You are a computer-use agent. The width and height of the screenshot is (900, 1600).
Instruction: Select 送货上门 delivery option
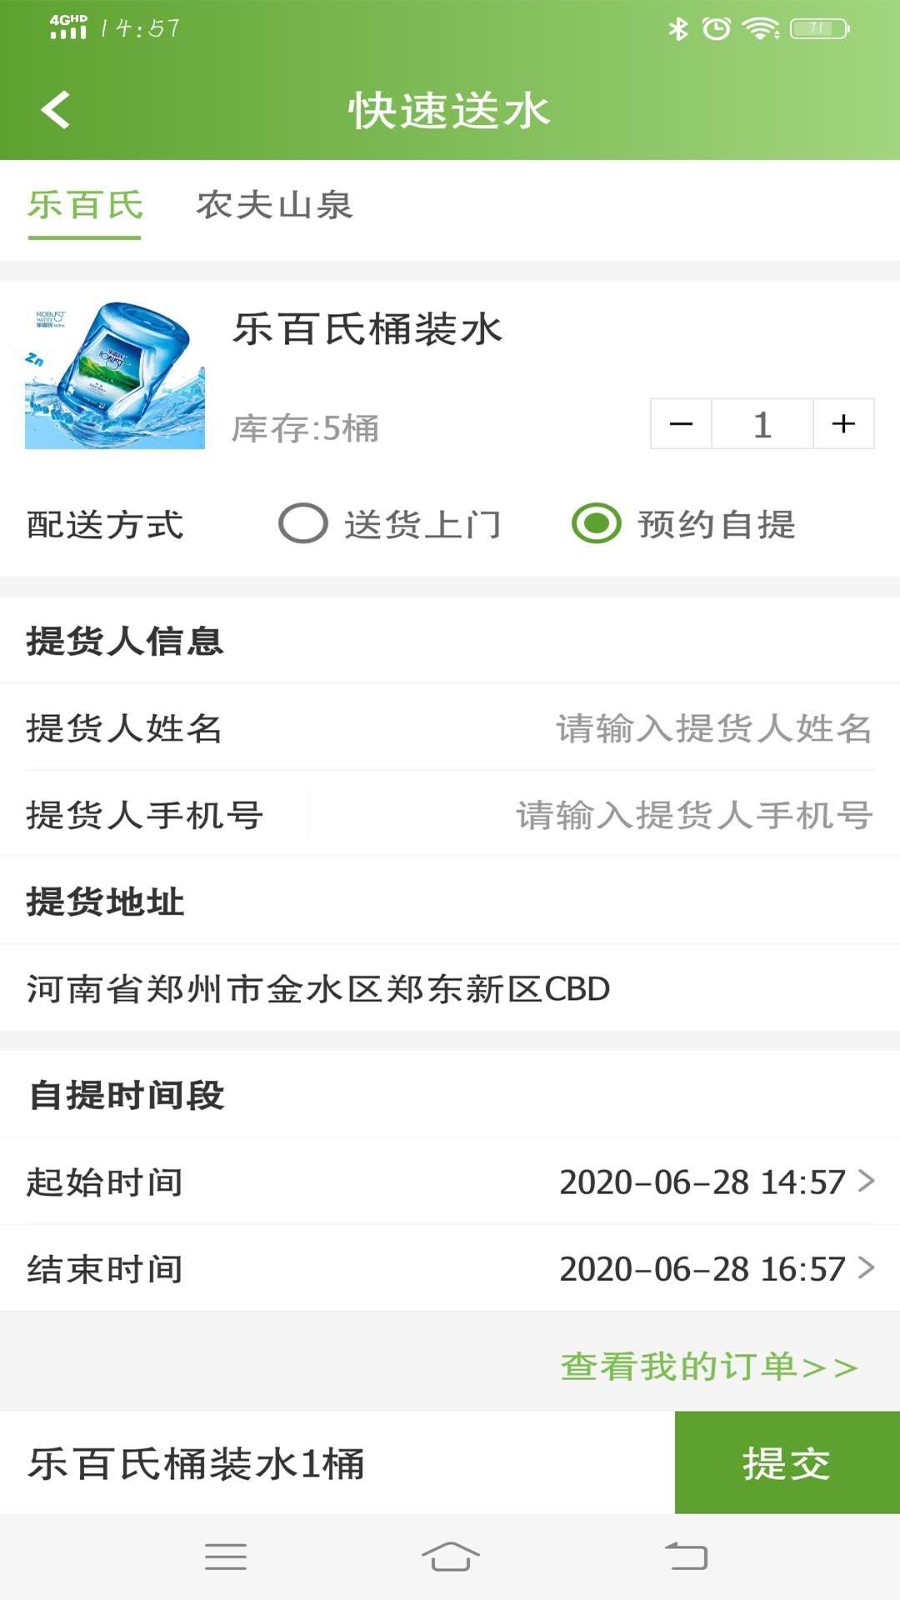(x=303, y=523)
